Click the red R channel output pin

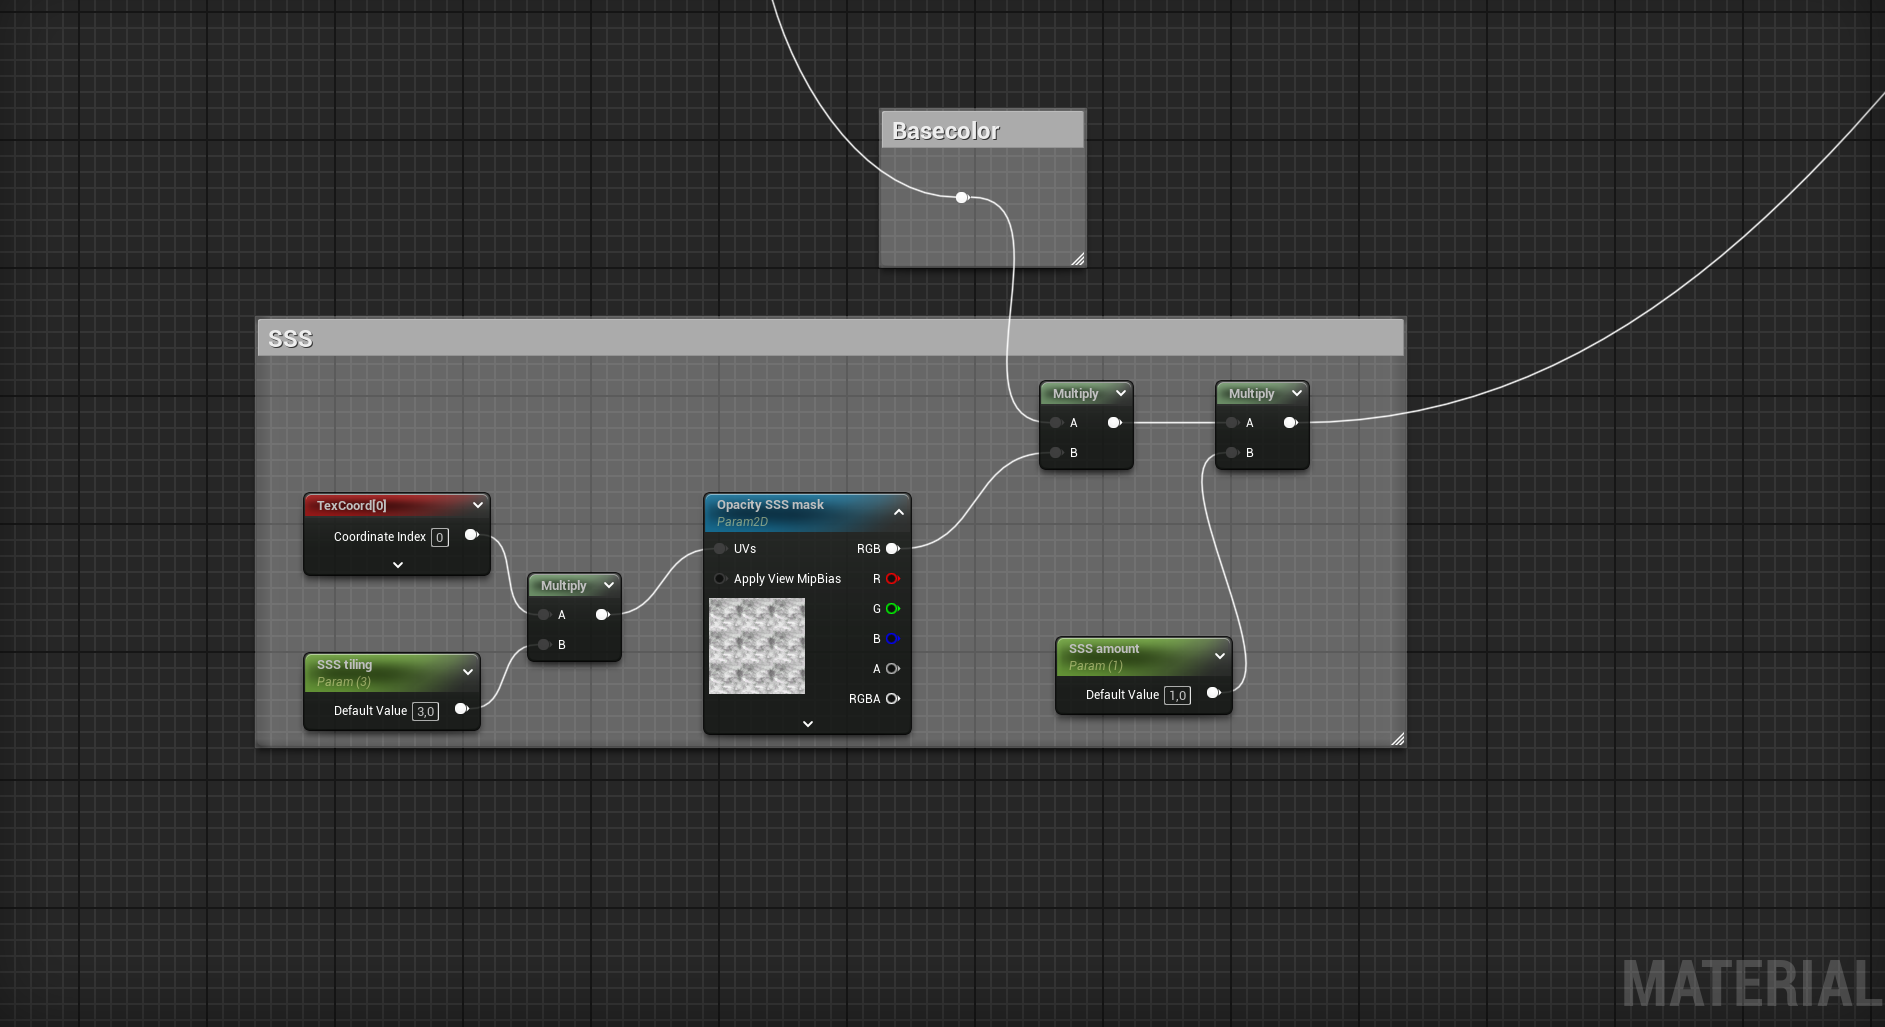tap(892, 579)
